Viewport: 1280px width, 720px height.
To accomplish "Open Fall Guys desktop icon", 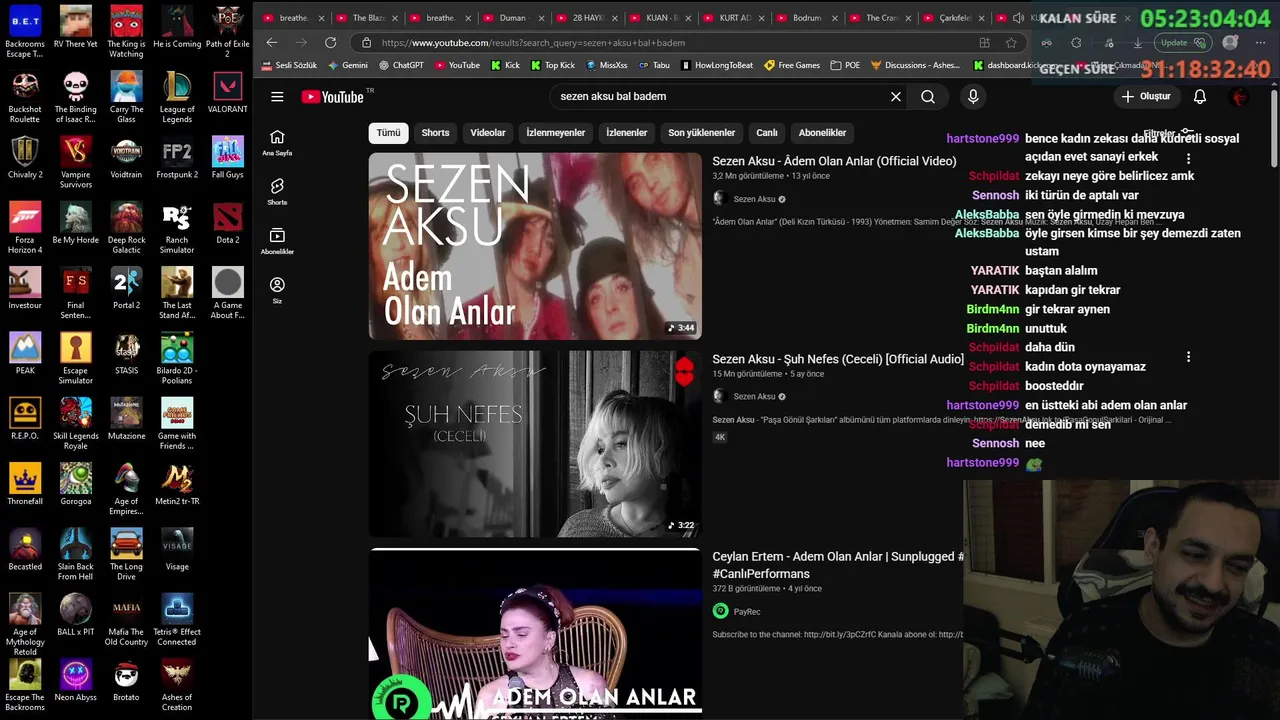I will (228, 158).
